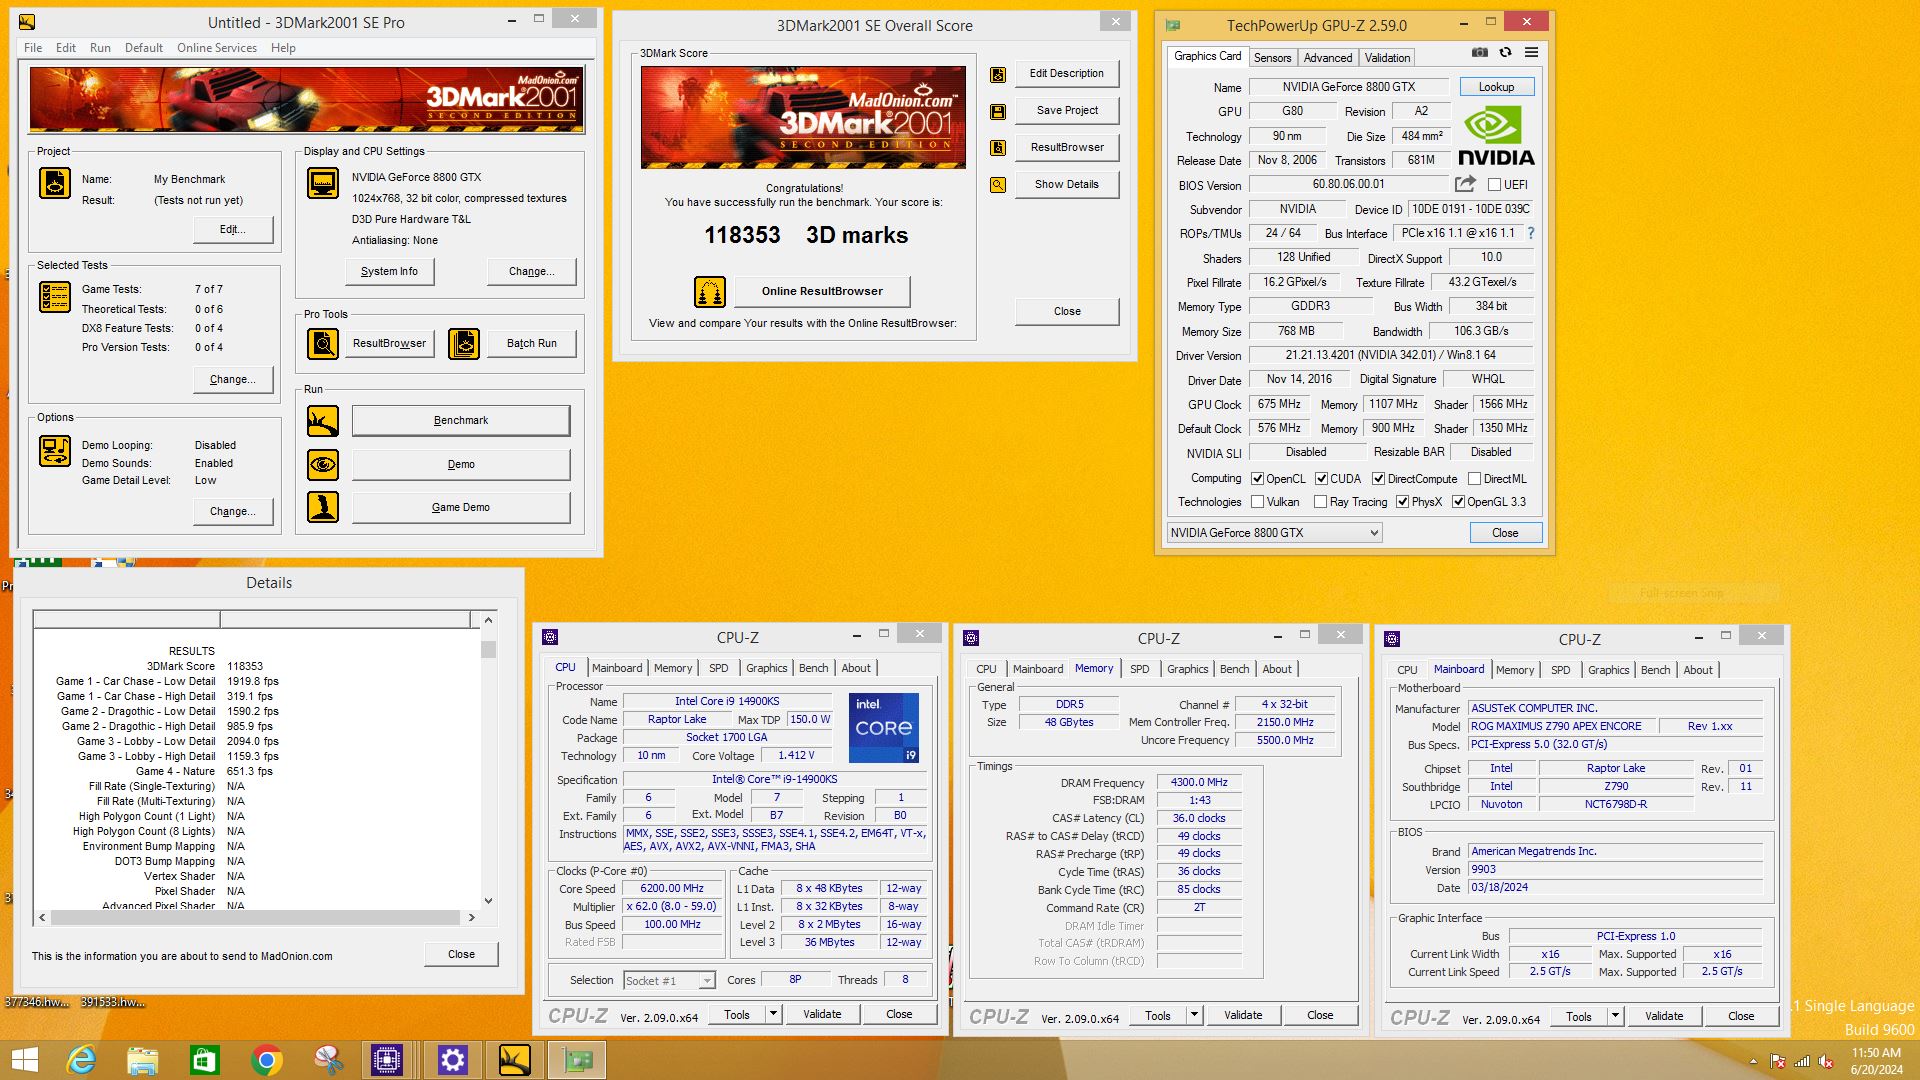Toggle the DirectCompute checkbox
The width and height of the screenshot is (1920, 1080).
pos(1379,479)
